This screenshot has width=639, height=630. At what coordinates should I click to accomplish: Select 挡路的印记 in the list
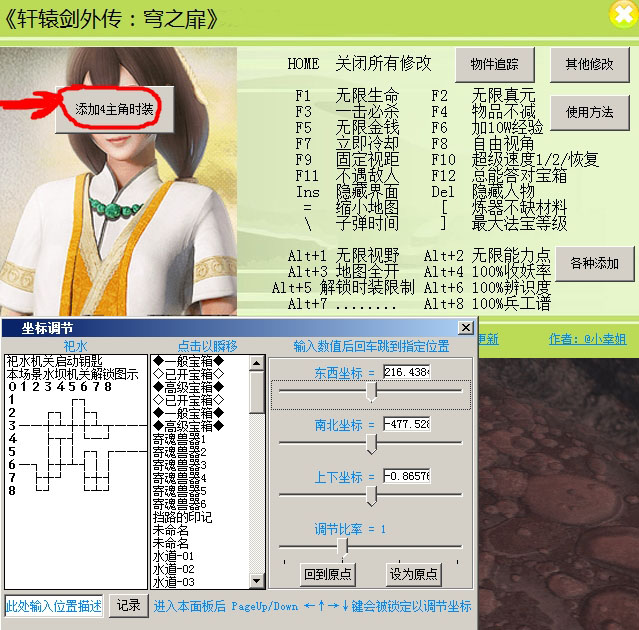pos(182,518)
